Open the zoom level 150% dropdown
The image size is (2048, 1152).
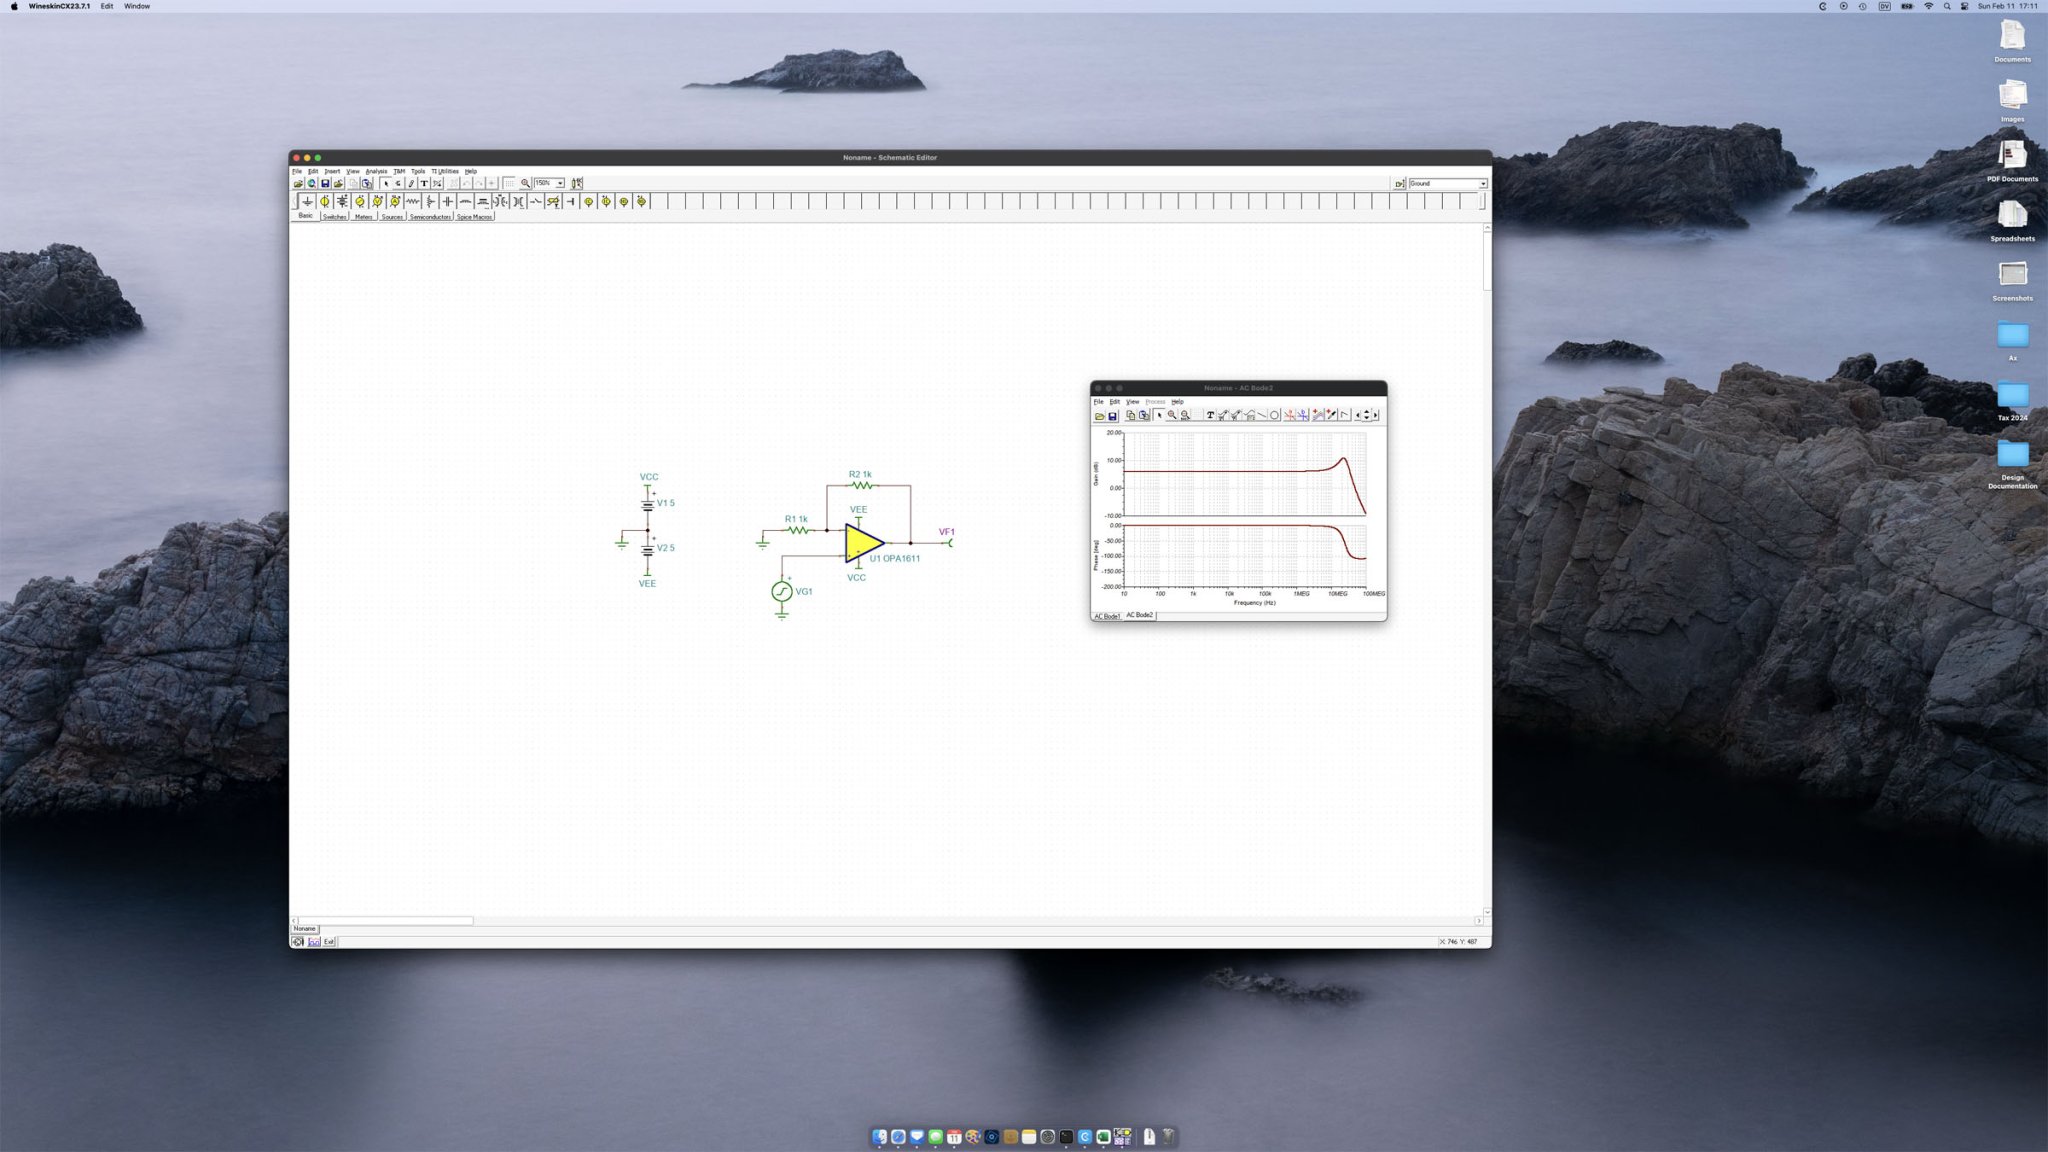click(x=560, y=183)
